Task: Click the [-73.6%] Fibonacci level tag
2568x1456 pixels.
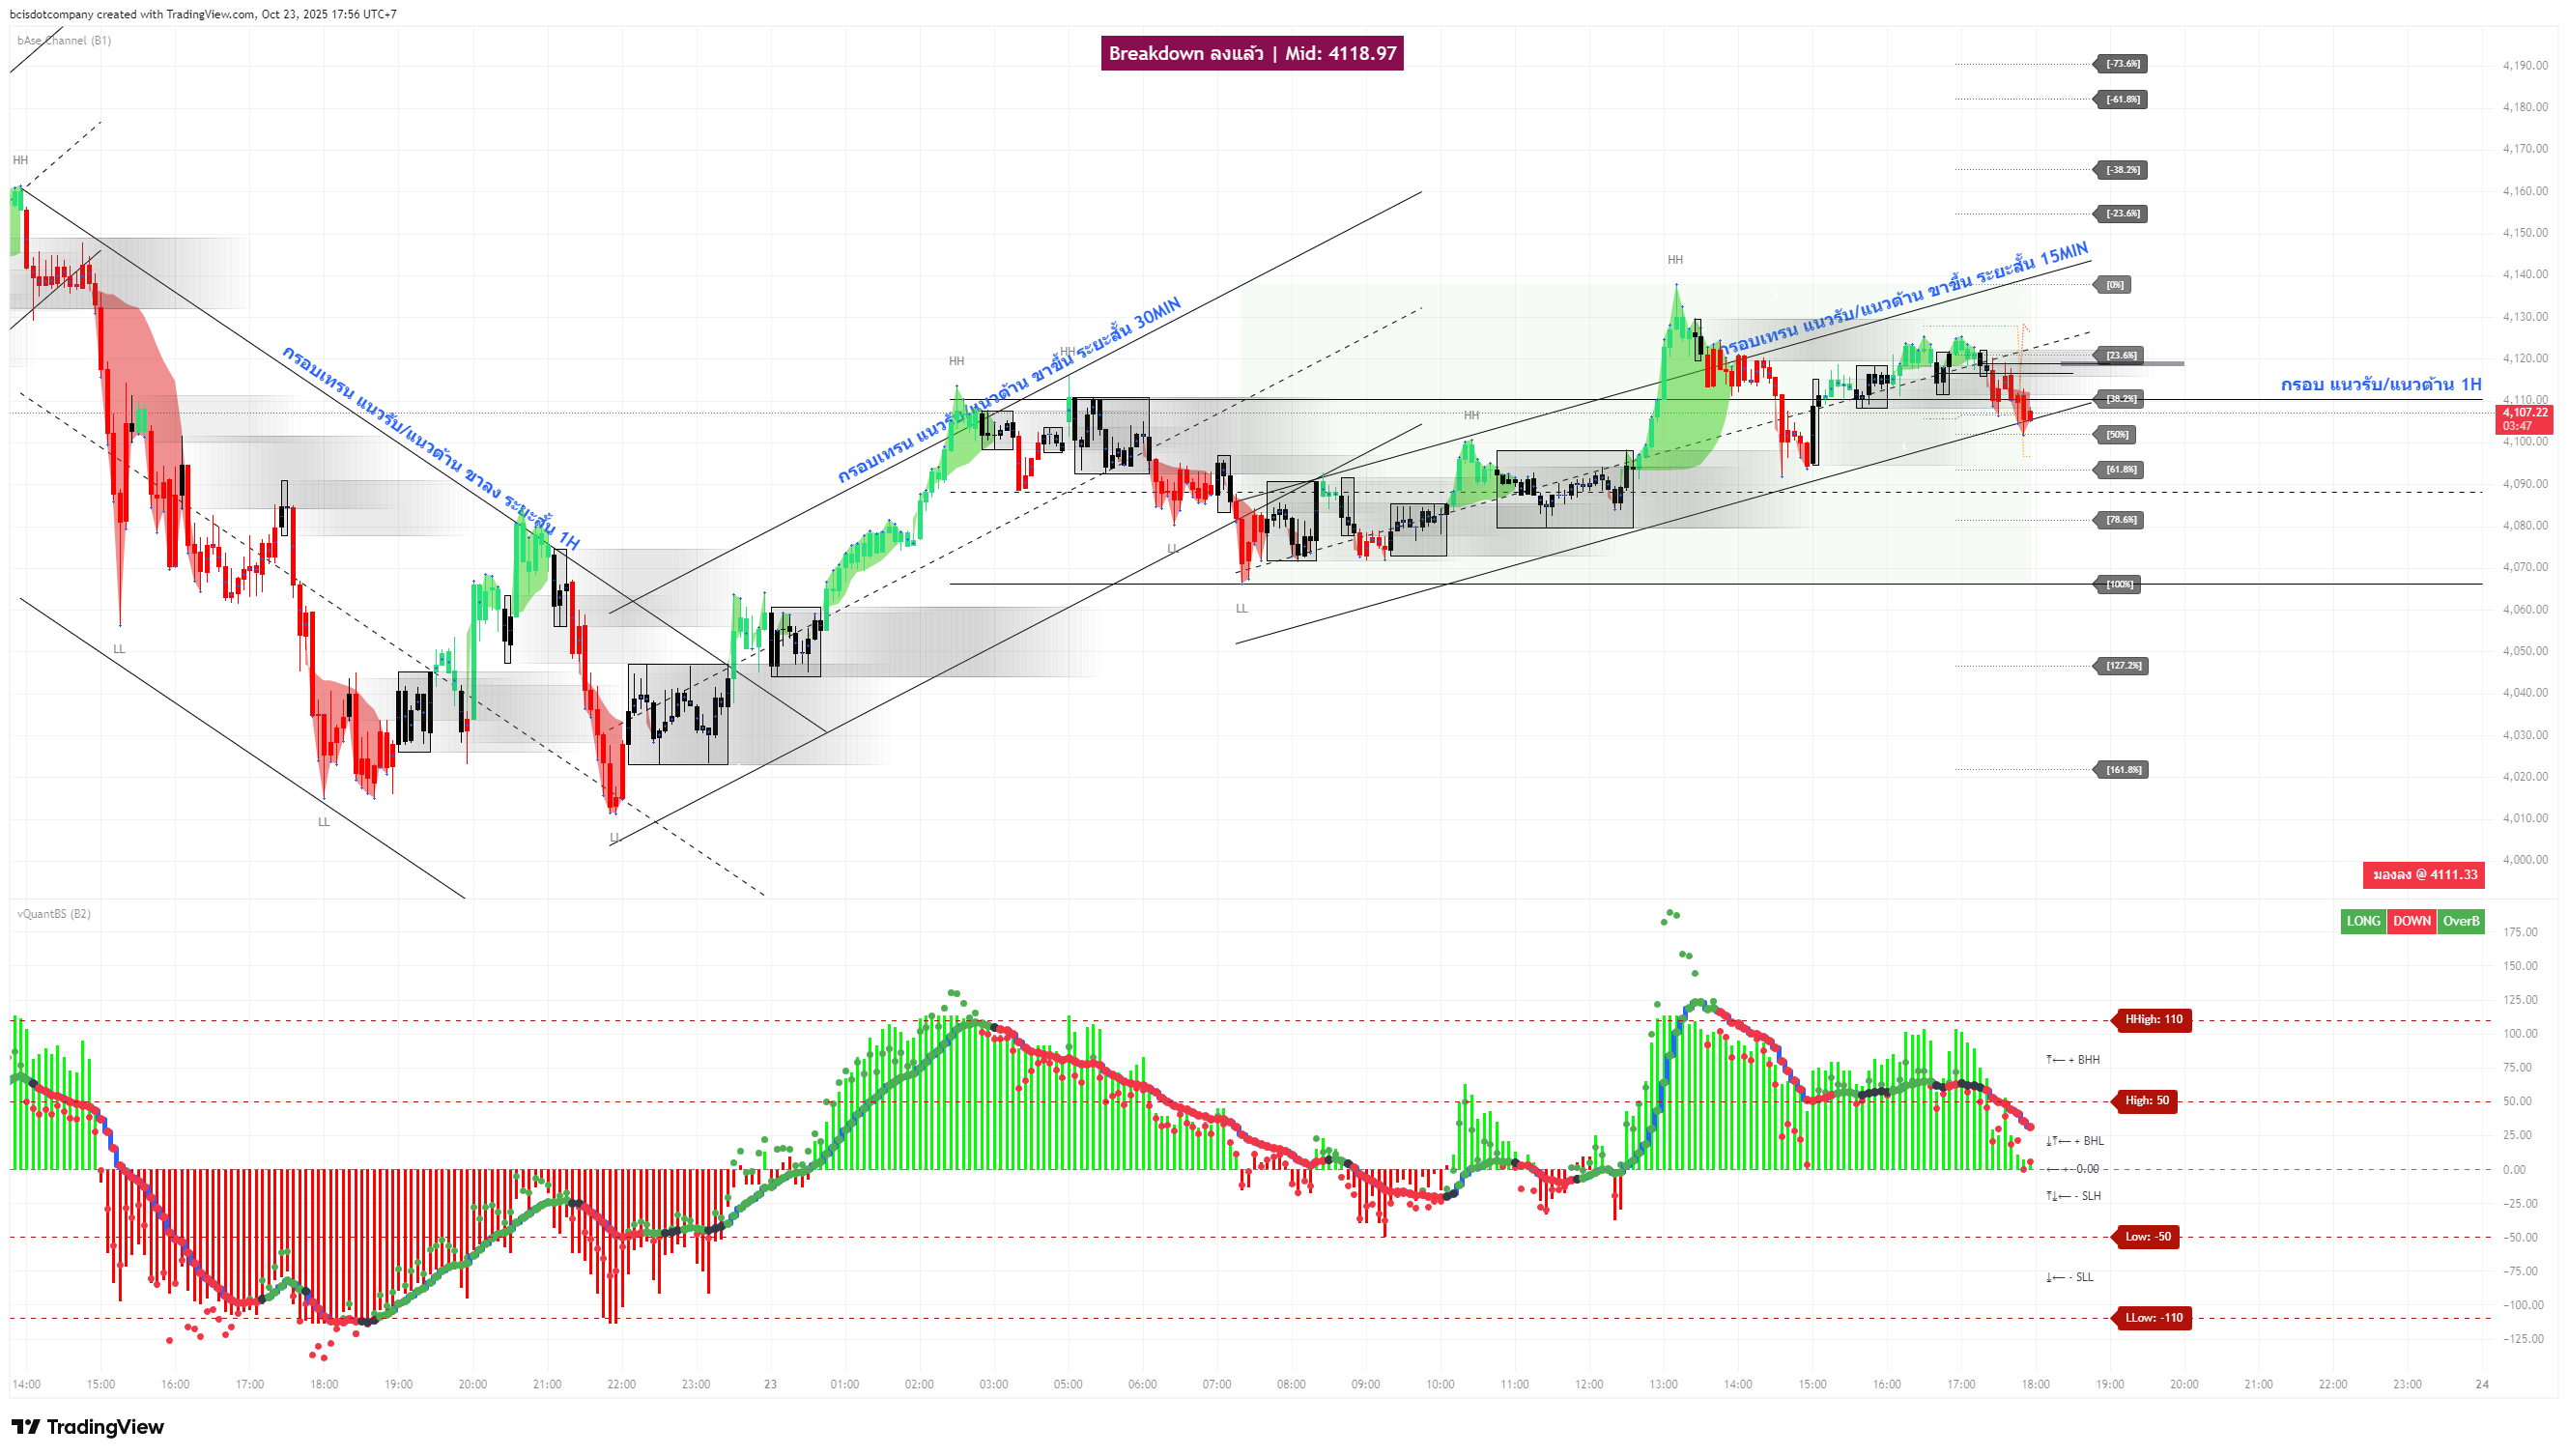Action: [x=2122, y=64]
